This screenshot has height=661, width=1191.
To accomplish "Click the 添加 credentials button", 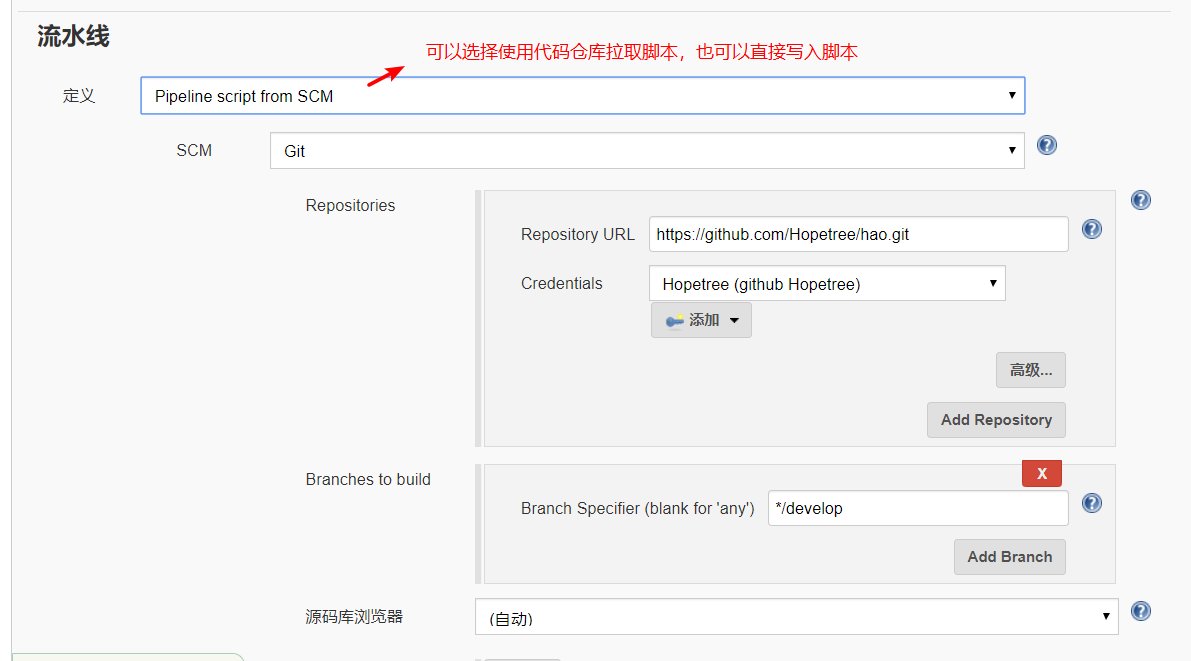I will pos(701,320).
